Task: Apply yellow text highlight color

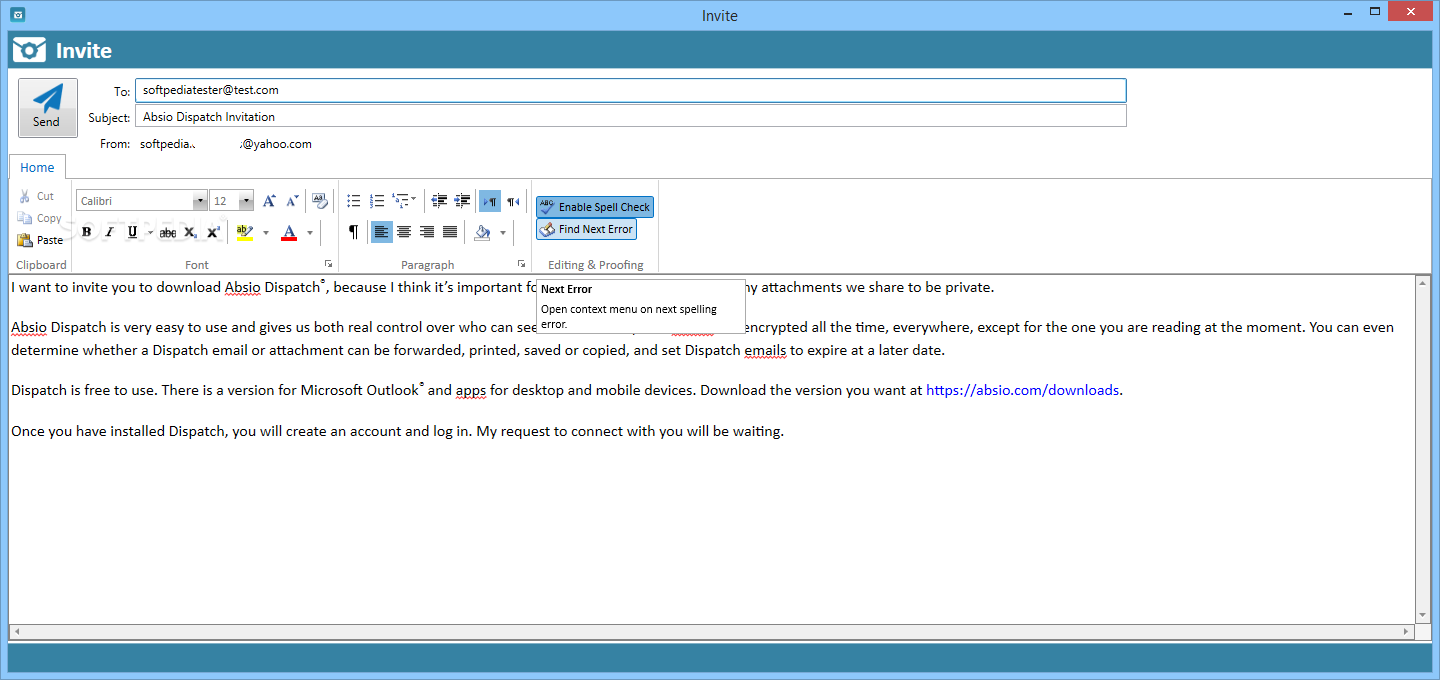Action: click(245, 232)
